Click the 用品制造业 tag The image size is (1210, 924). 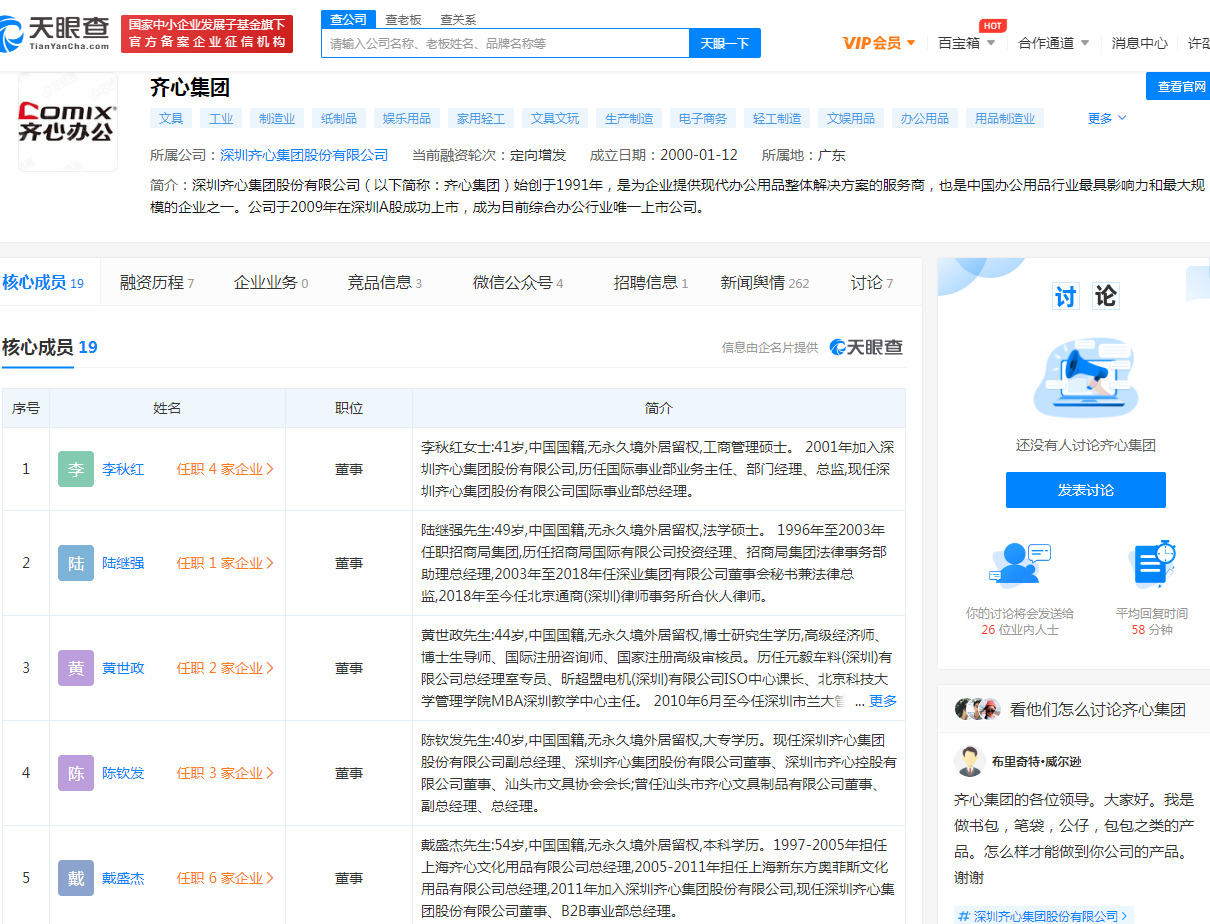(1005, 118)
